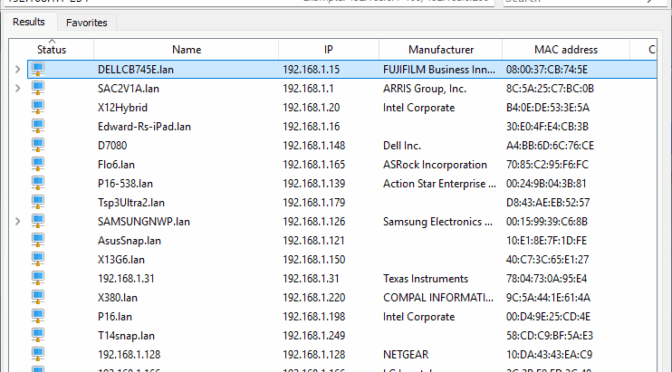The height and width of the screenshot is (372, 672).
Task: Sort by the MAC address column header
Action: click(566, 50)
